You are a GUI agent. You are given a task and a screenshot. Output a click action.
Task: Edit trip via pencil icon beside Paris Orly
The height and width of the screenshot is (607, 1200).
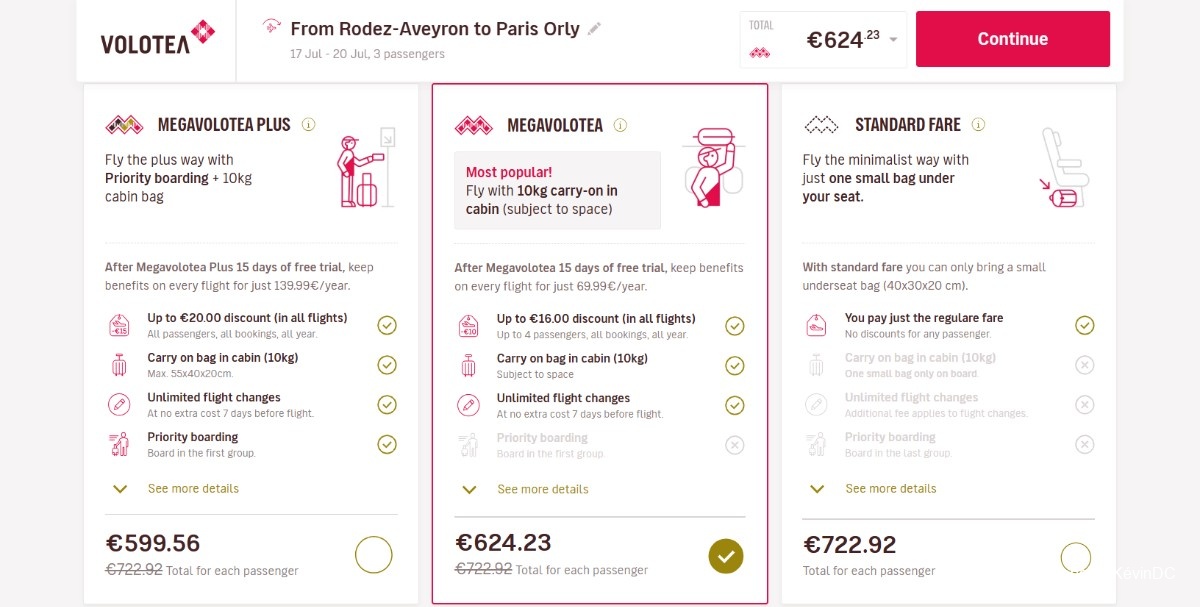595,29
